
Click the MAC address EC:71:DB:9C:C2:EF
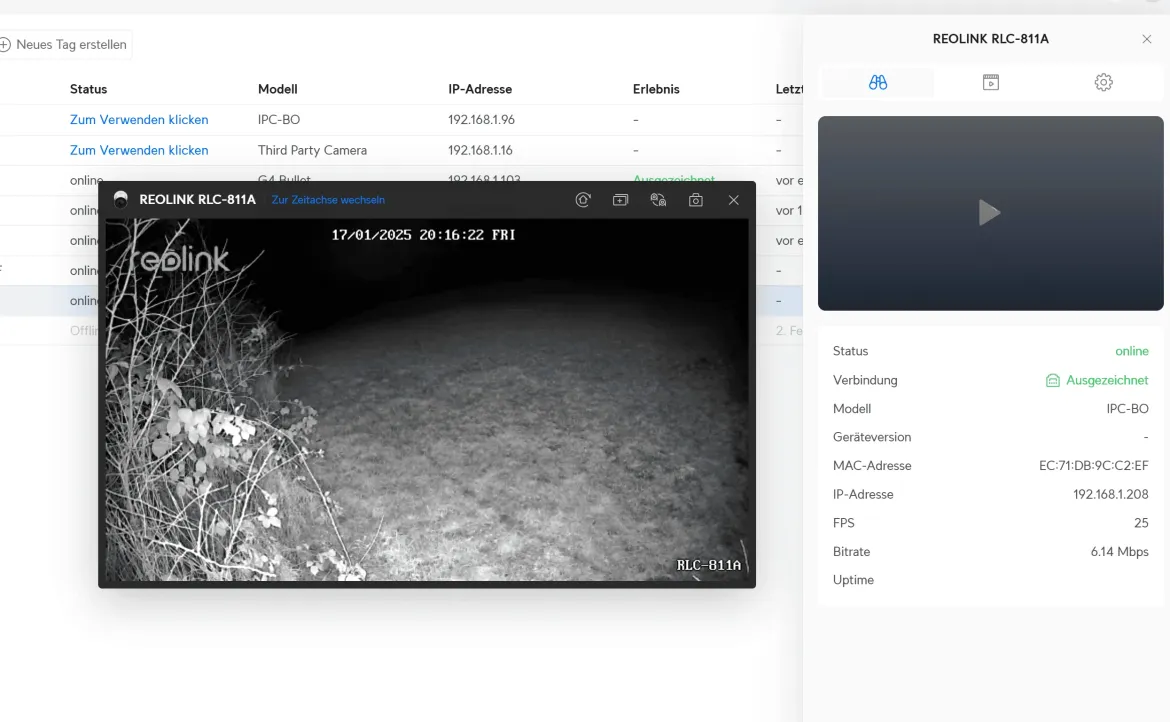tap(1093, 465)
